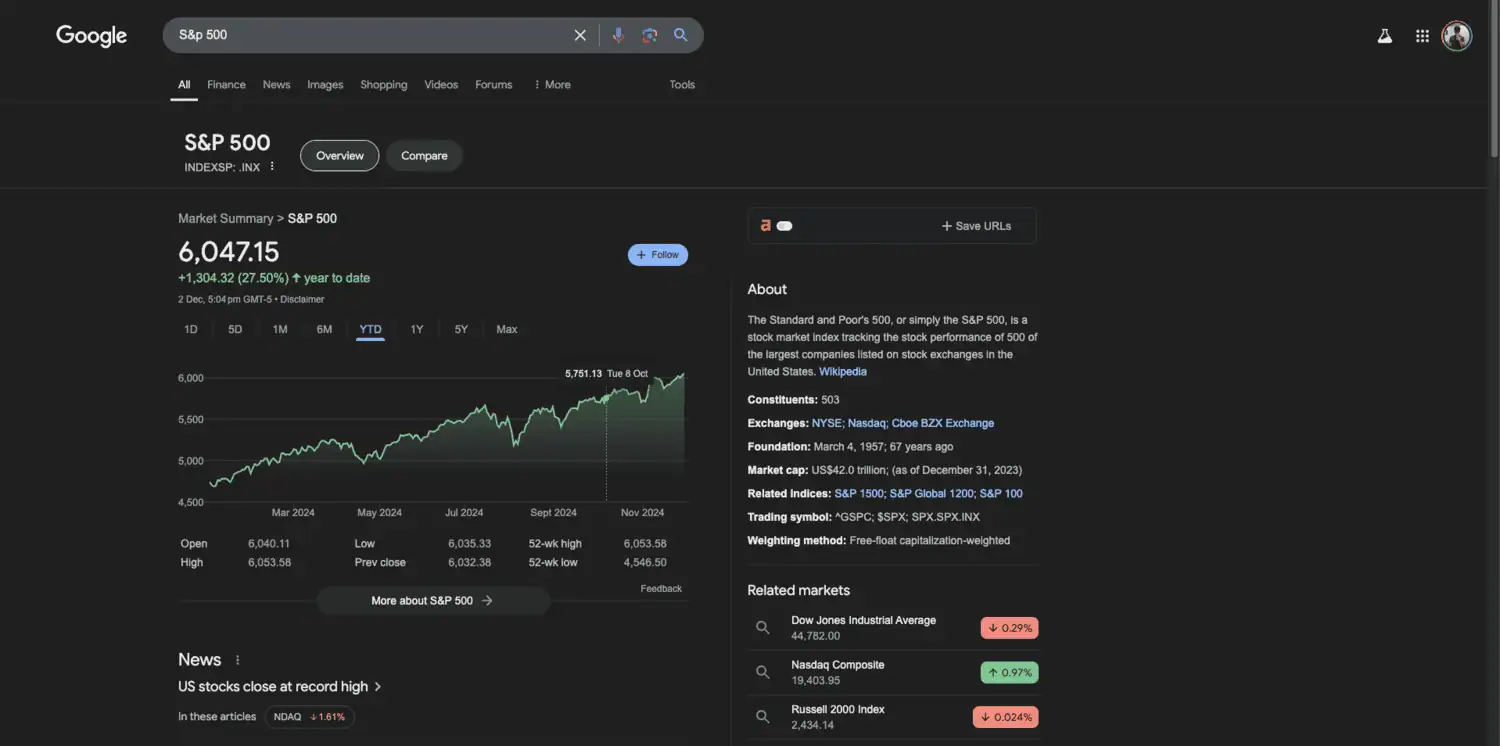
Task: Open the Cboe BZX Exchange link
Action: (943, 423)
